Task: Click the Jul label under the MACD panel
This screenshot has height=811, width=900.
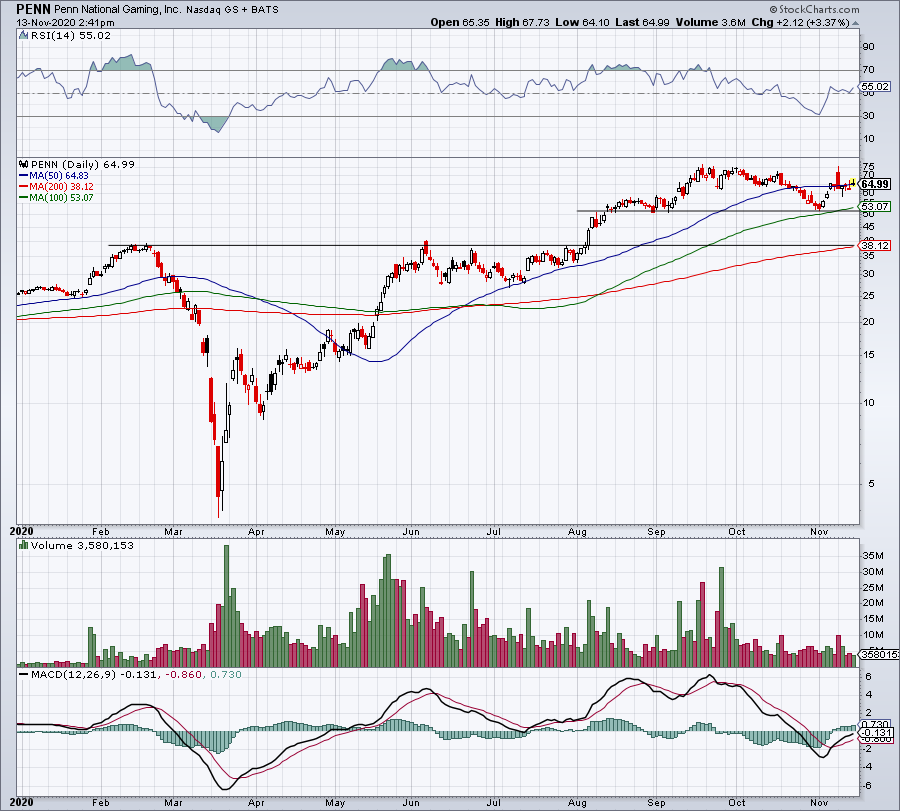Action: click(494, 802)
